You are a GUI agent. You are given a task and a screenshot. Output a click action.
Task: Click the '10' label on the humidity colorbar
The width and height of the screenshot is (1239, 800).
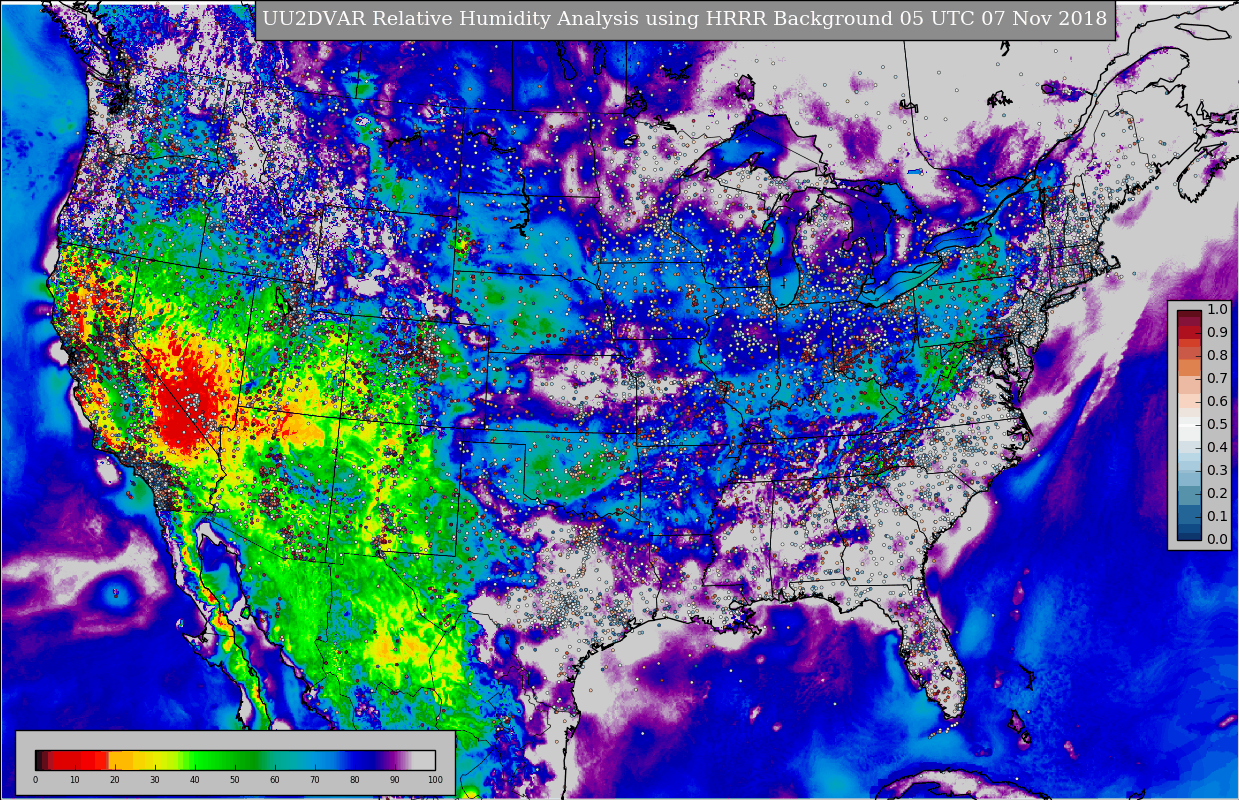75,780
